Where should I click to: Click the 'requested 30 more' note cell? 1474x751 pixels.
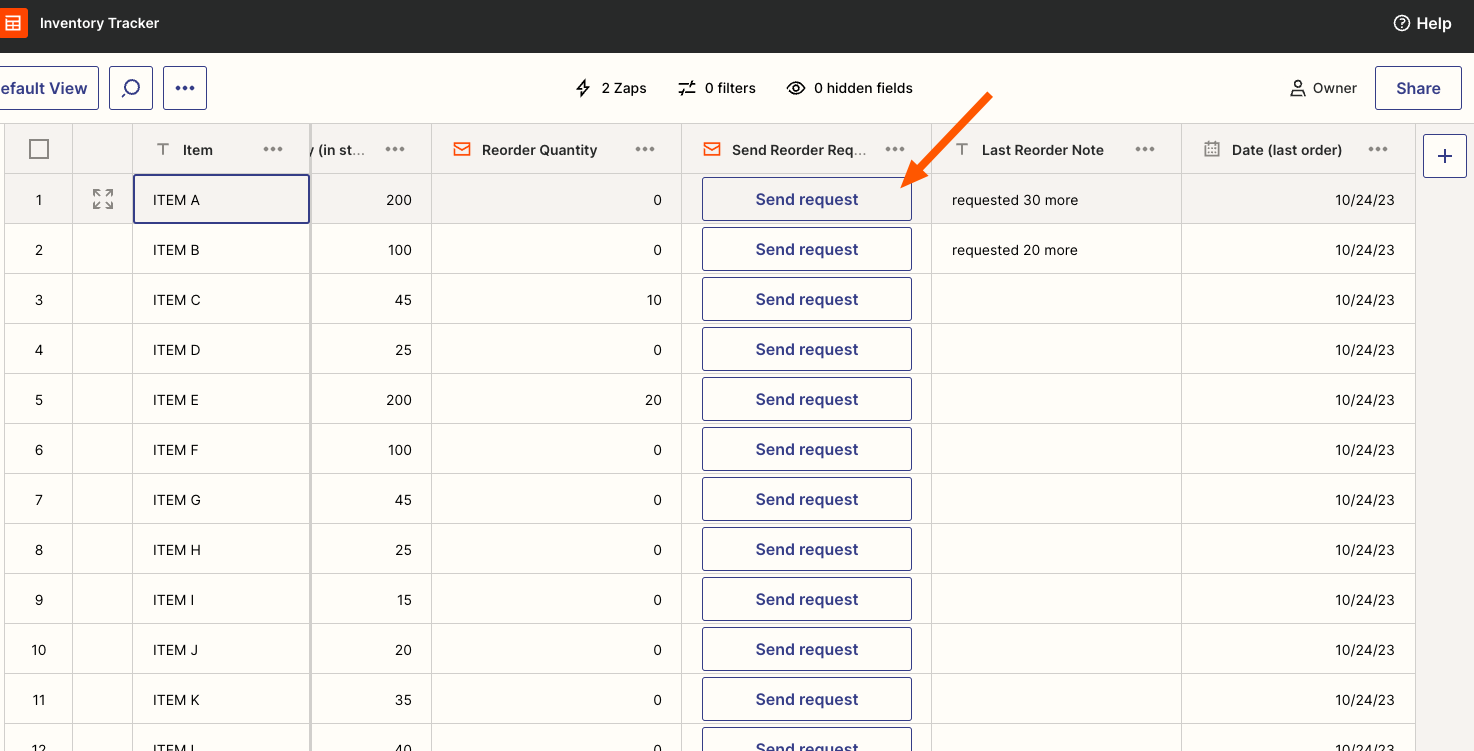[1056, 199]
